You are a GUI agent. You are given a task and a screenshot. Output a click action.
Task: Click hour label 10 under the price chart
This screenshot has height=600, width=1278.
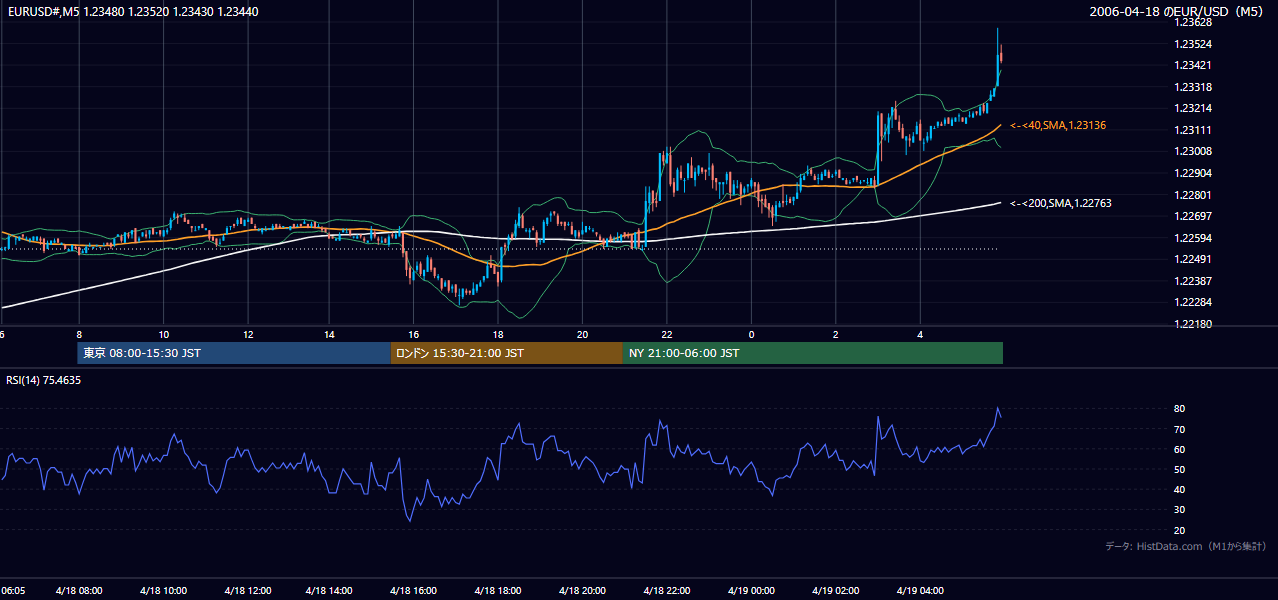tap(163, 334)
